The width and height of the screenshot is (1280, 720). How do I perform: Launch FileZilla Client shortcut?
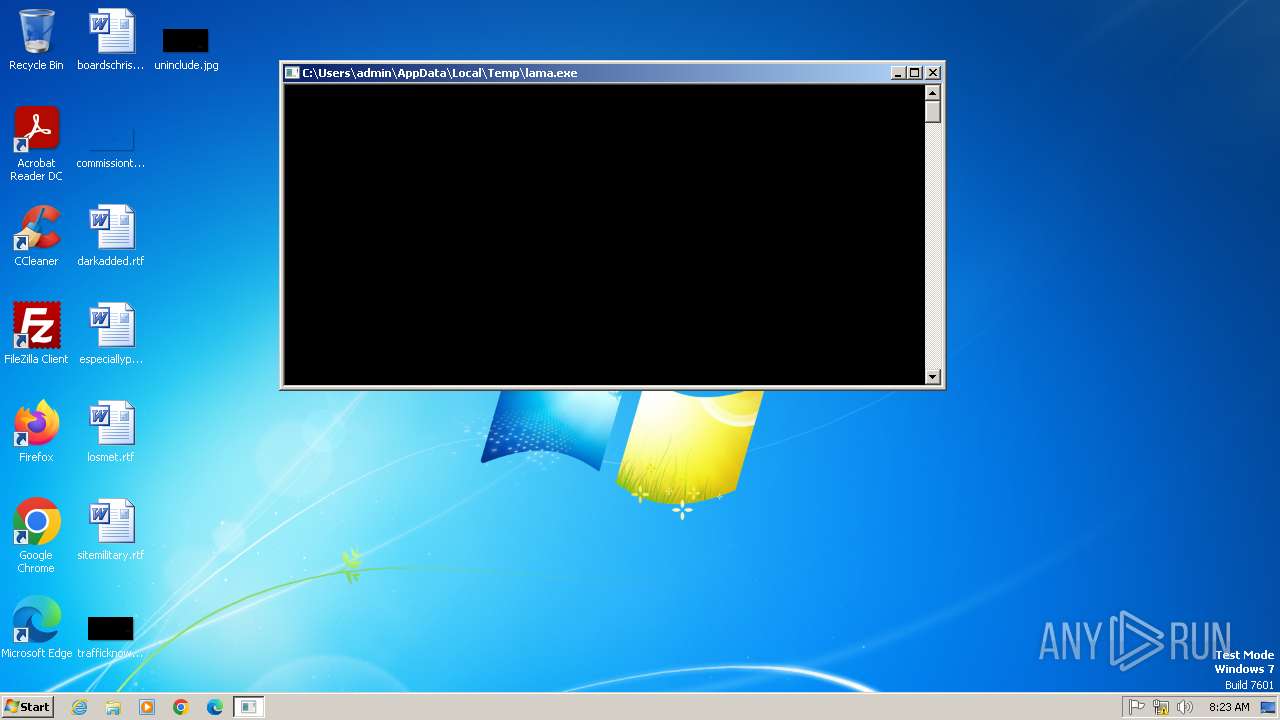36,334
